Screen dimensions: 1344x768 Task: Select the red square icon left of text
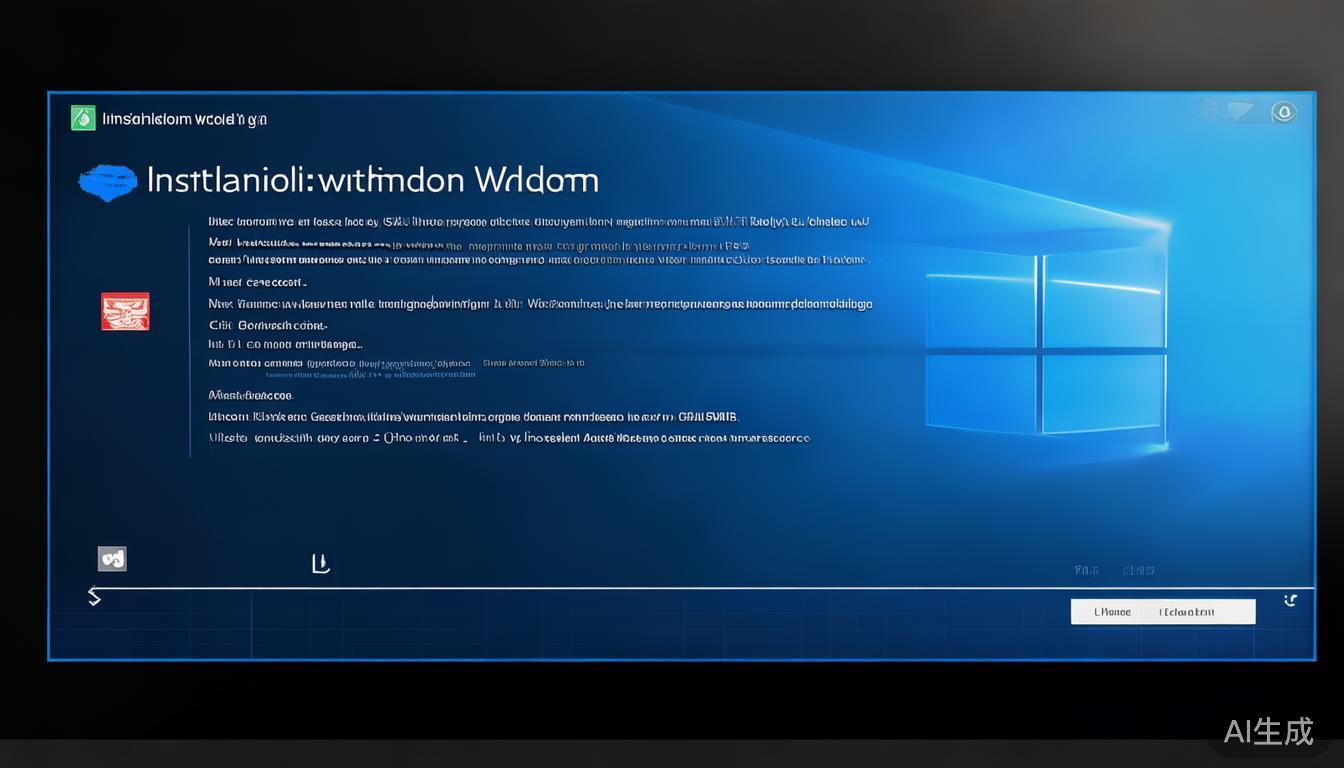tap(125, 311)
